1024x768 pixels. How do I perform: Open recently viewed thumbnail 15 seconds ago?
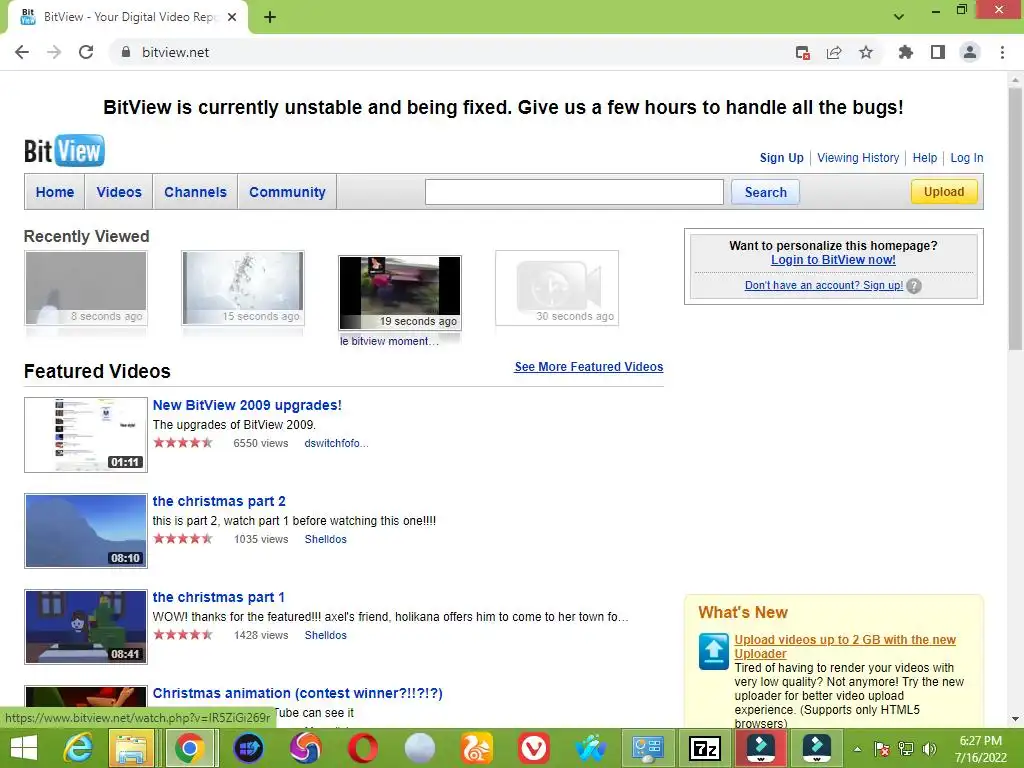243,287
